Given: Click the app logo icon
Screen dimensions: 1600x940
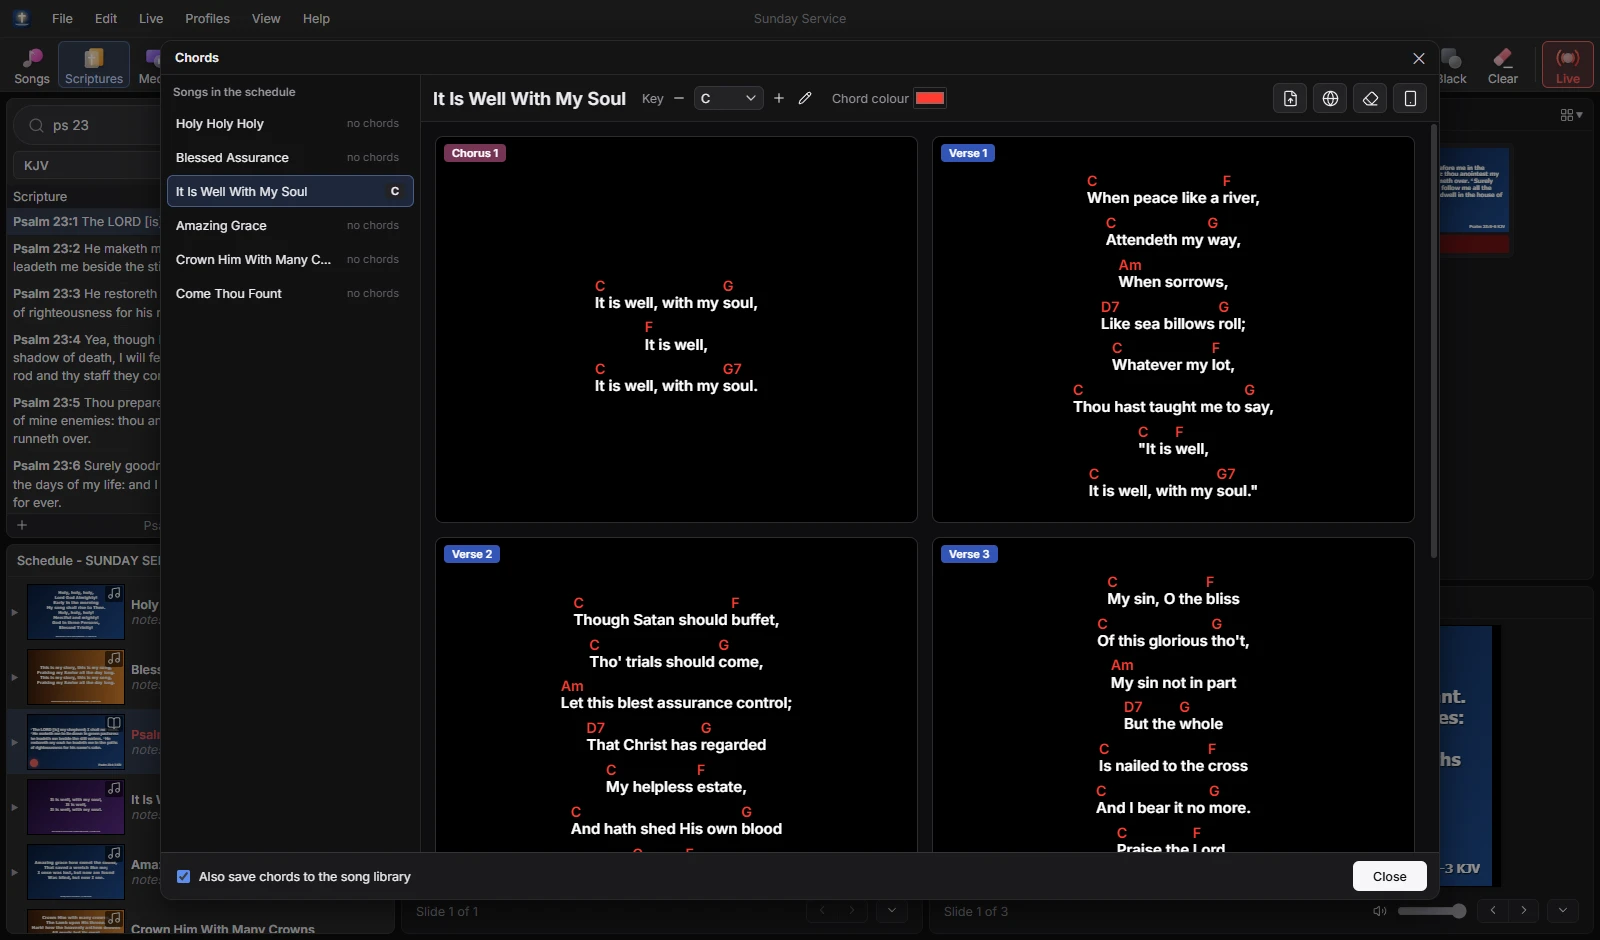Looking at the screenshot, I should point(21,18).
